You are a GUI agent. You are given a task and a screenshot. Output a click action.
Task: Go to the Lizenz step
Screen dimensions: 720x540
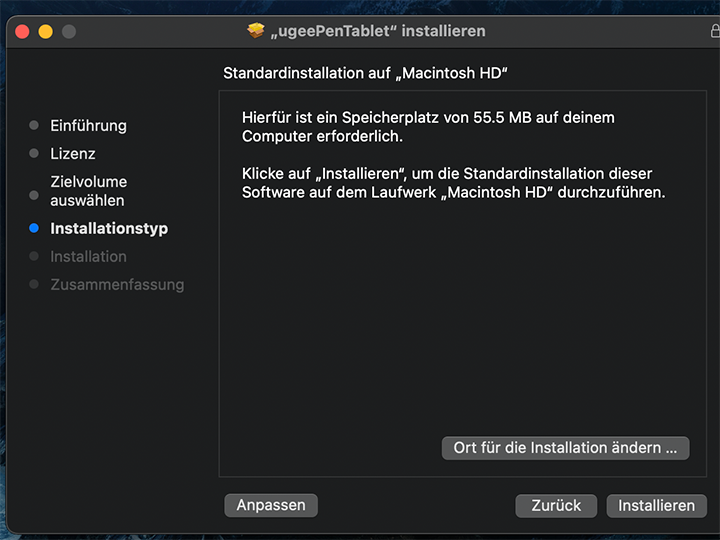(x=73, y=153)
